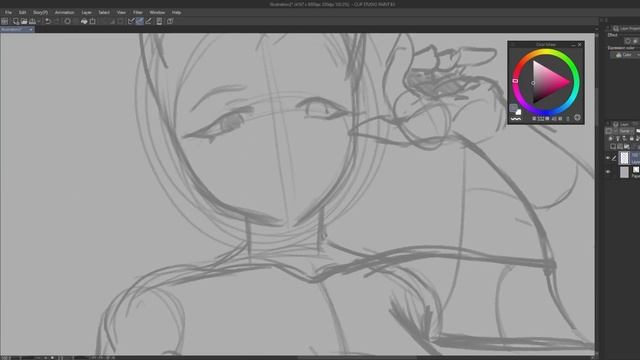
Task: Click the selected layer's thumbnail
Action: [624, 158]
